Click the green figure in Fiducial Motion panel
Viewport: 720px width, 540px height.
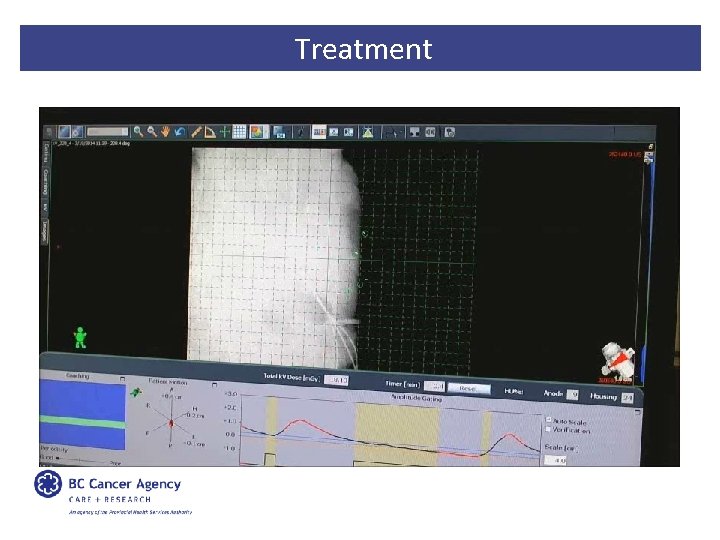135,392
